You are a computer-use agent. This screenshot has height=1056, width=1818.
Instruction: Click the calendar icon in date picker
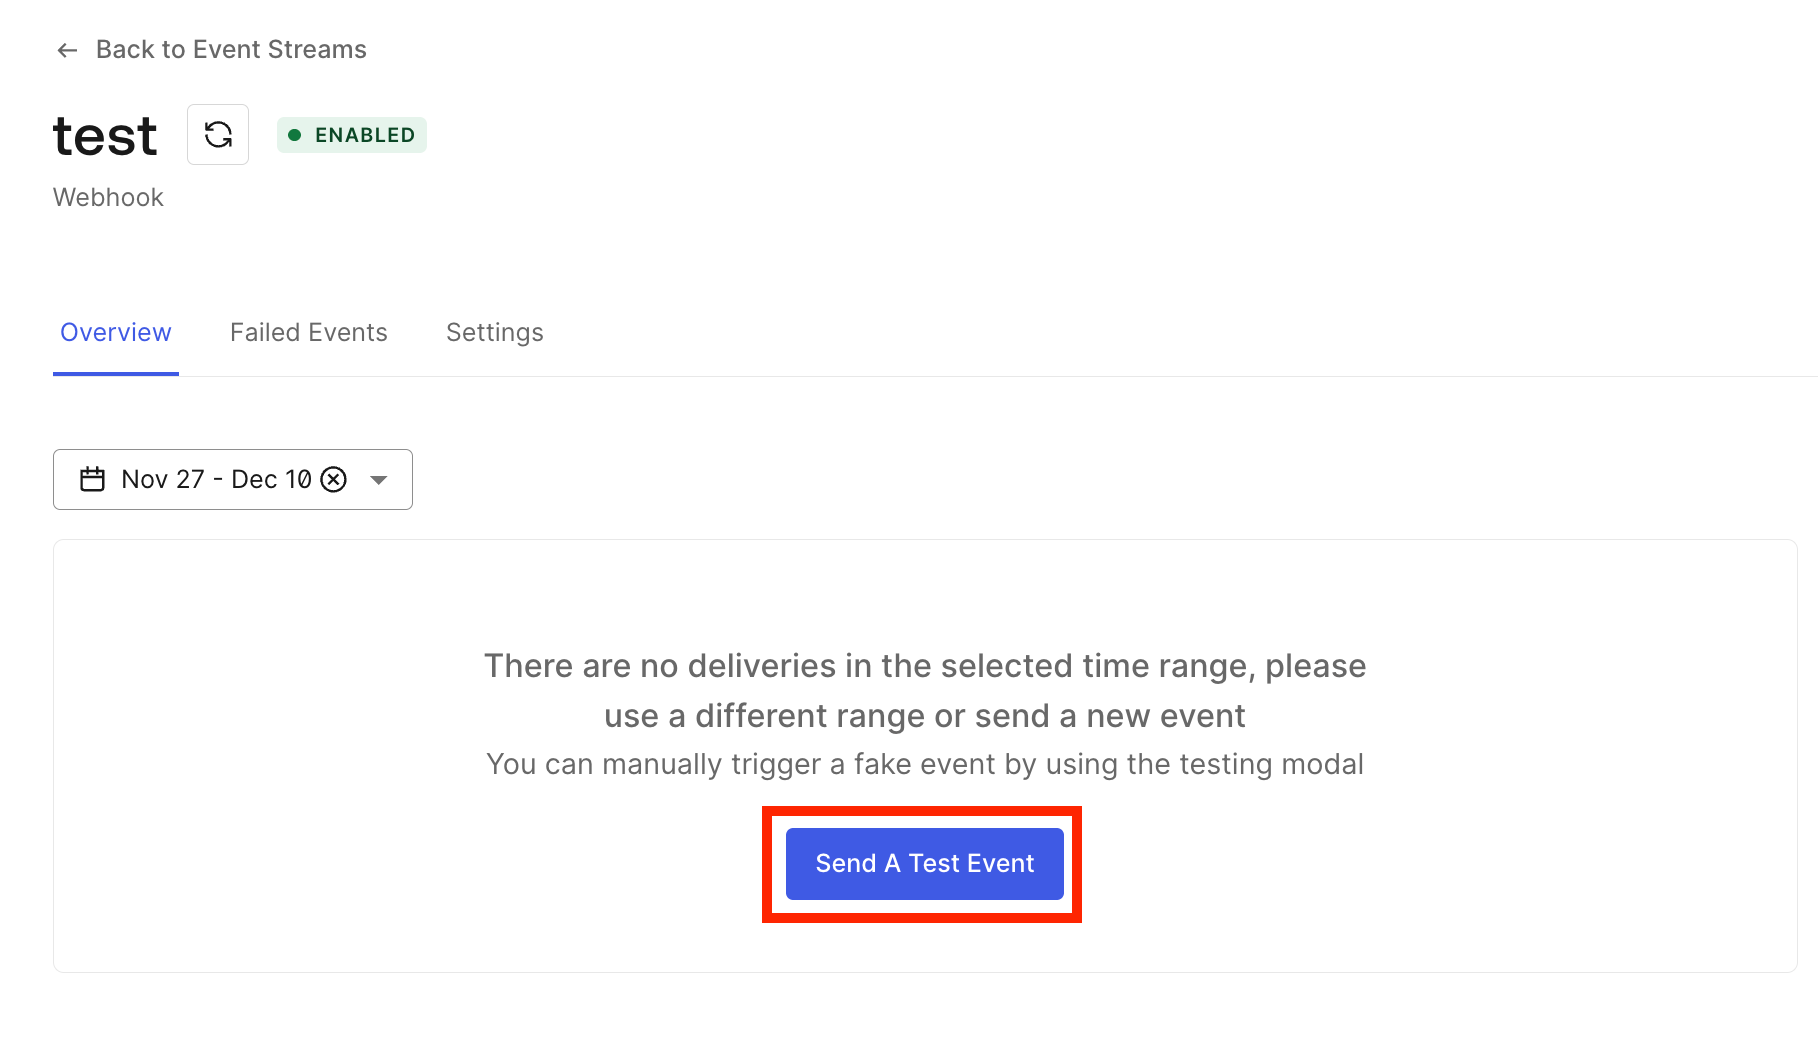click(x=92, y=480)
